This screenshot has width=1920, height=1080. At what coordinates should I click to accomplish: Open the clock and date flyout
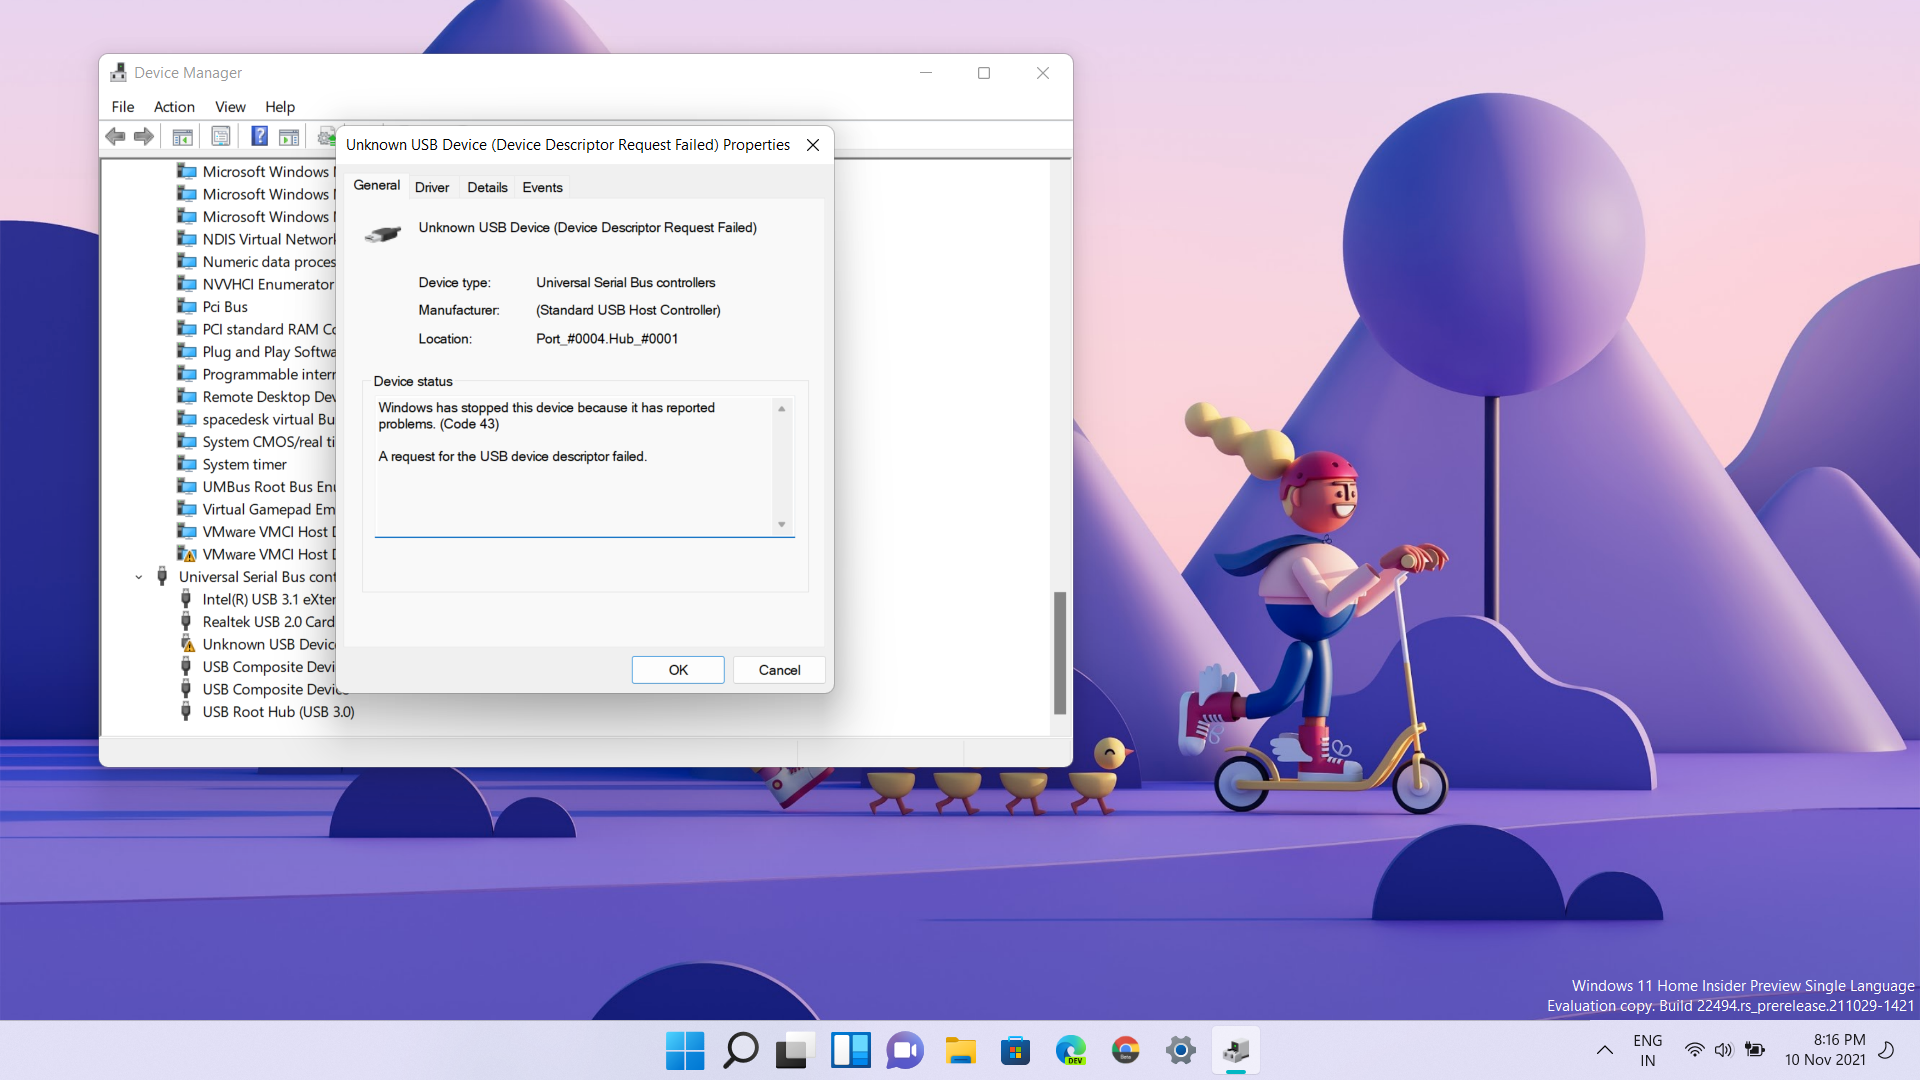tap(1825, 1050)
